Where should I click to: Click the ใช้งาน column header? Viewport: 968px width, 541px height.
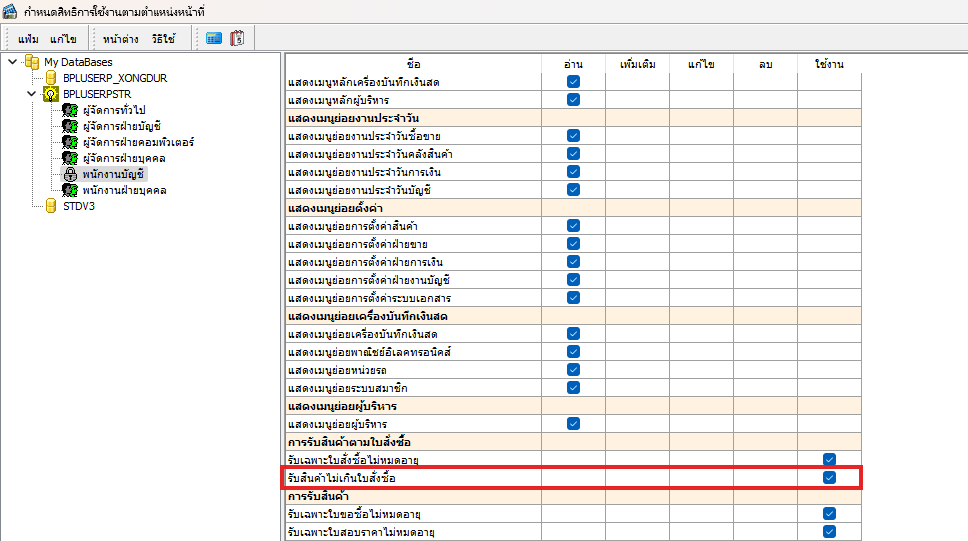(x=829, y=64)
